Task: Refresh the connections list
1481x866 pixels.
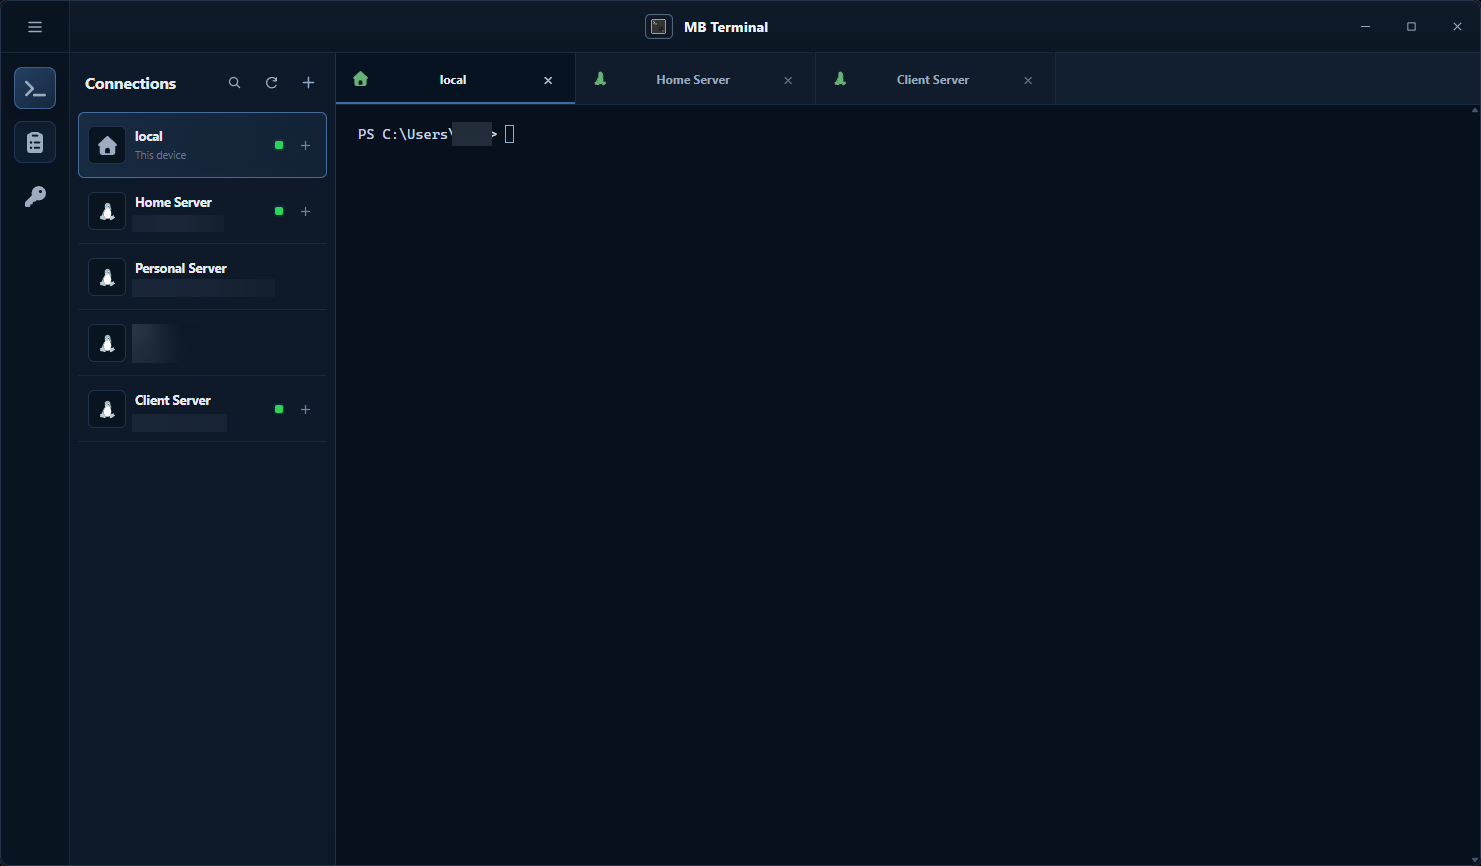Action: [271, 83]
